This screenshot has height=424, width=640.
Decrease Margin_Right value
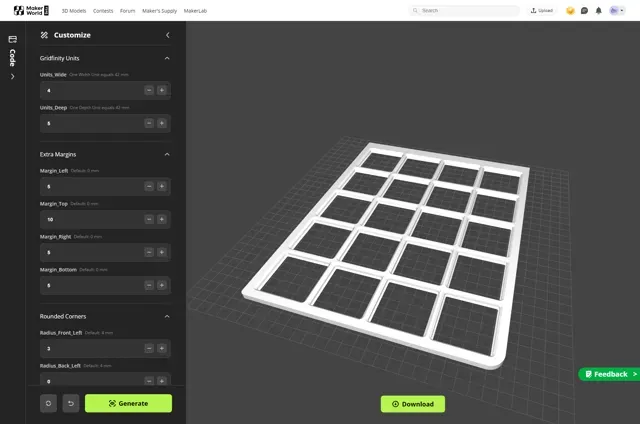tap(149, 252)
